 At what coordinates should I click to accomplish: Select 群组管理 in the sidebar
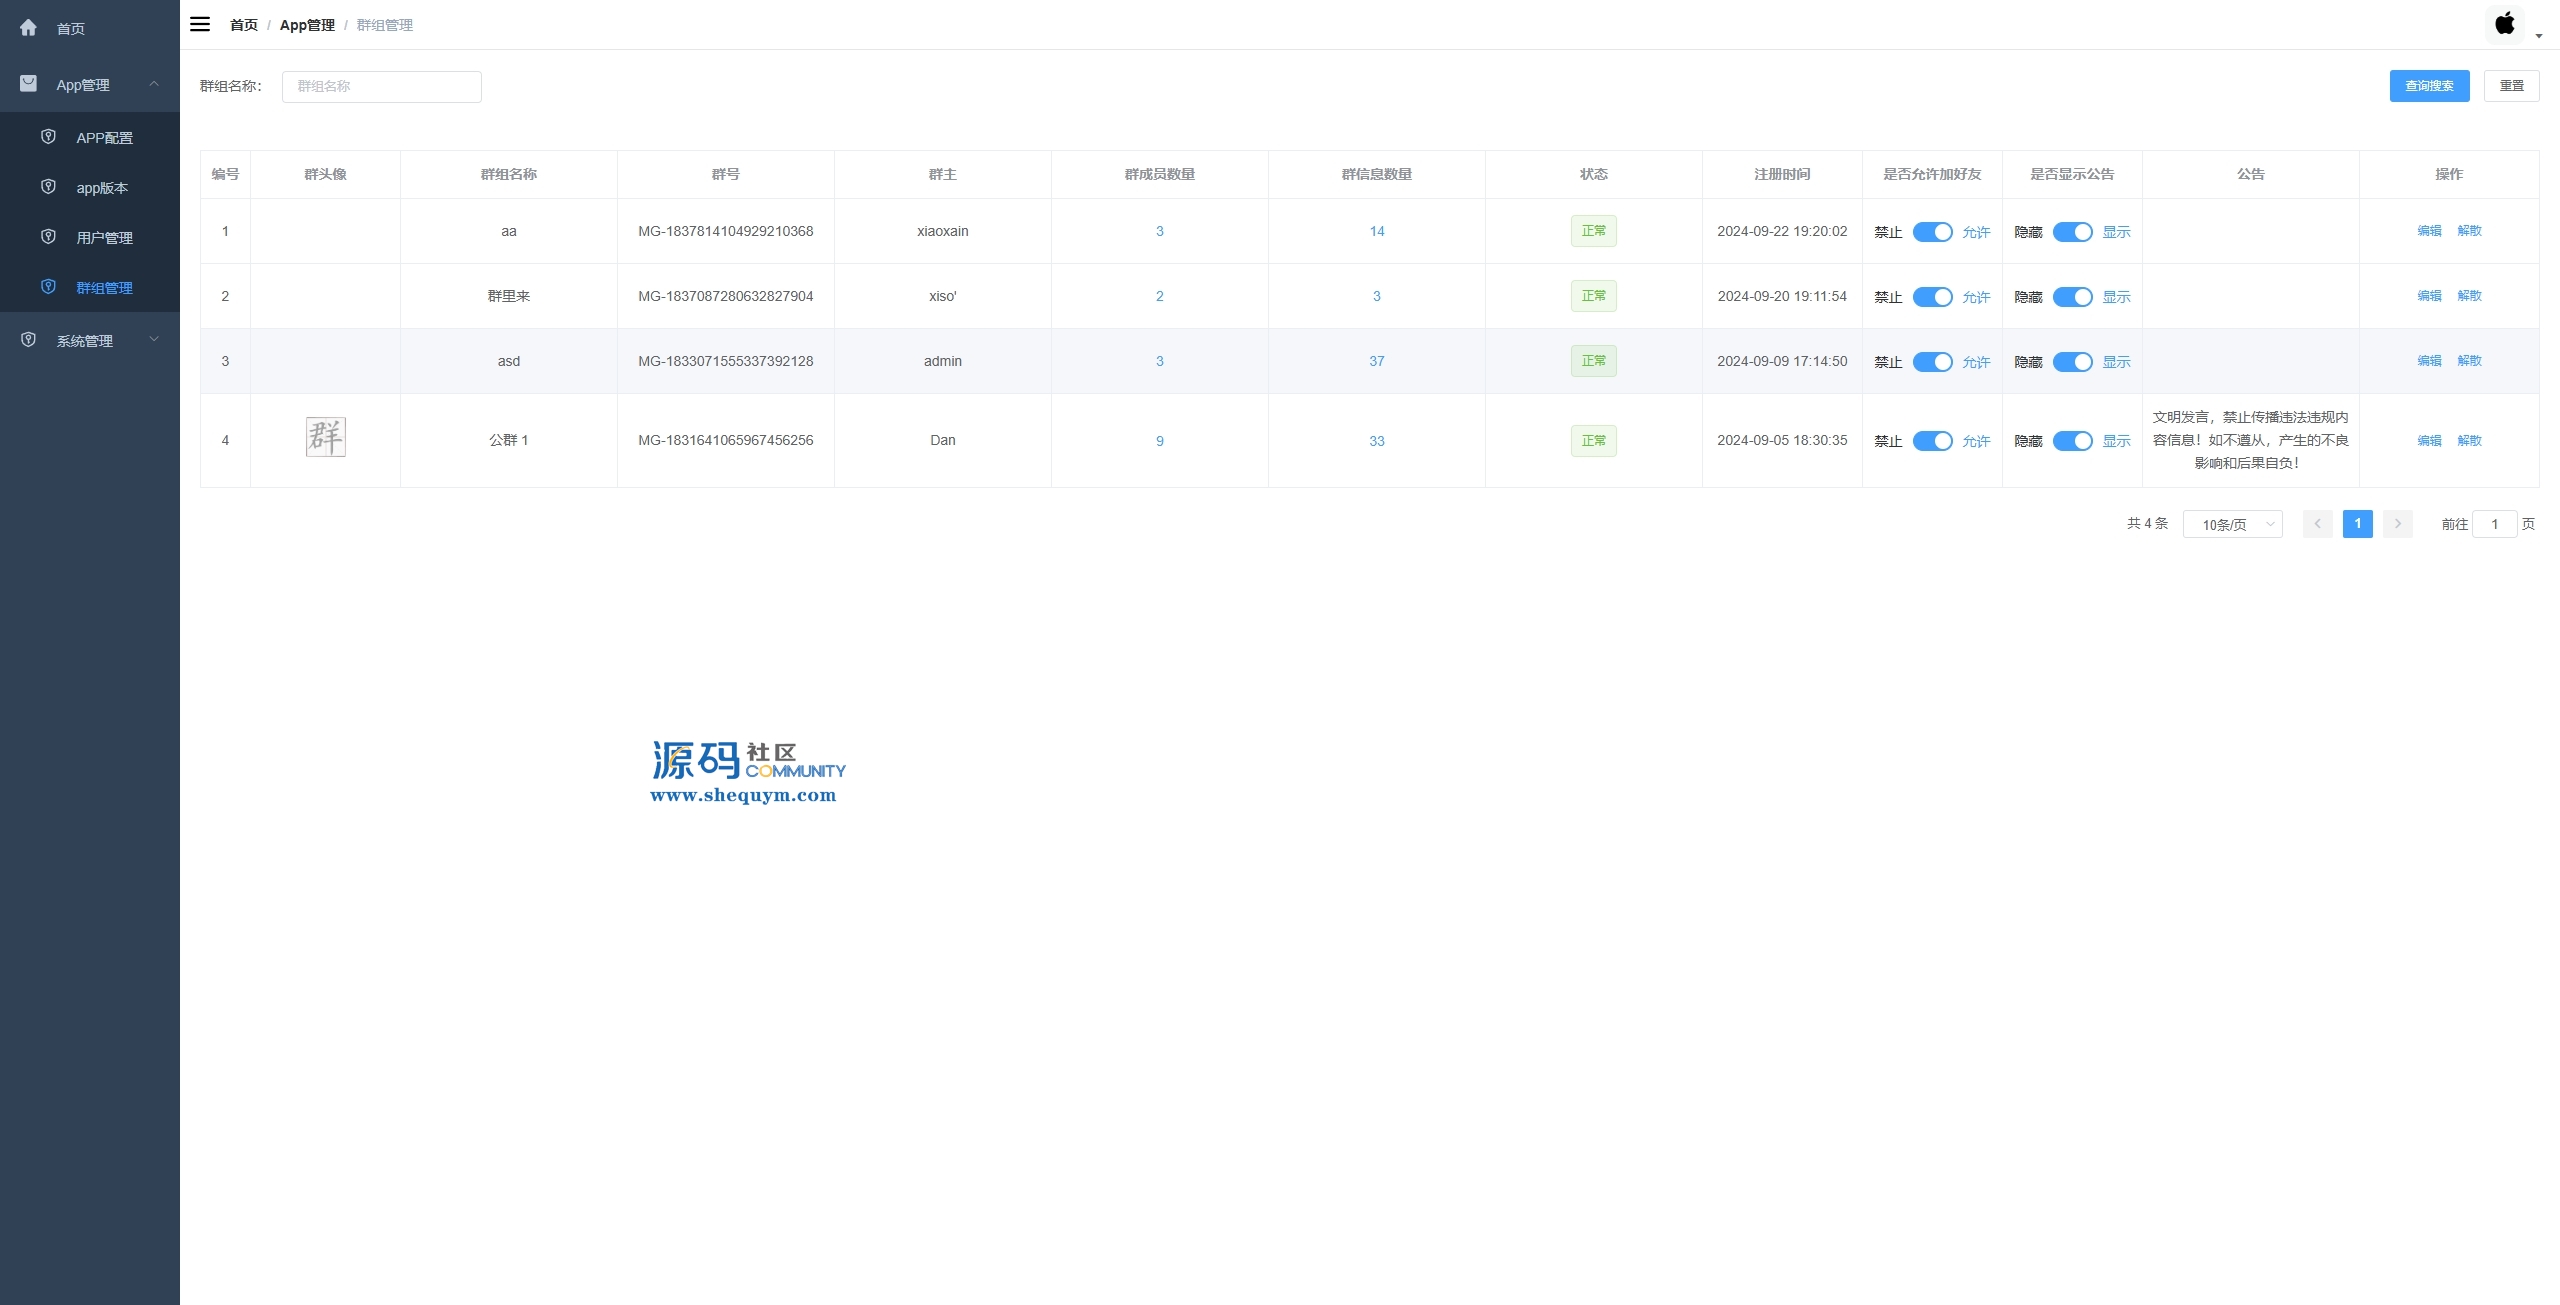(x=104, y=288)
